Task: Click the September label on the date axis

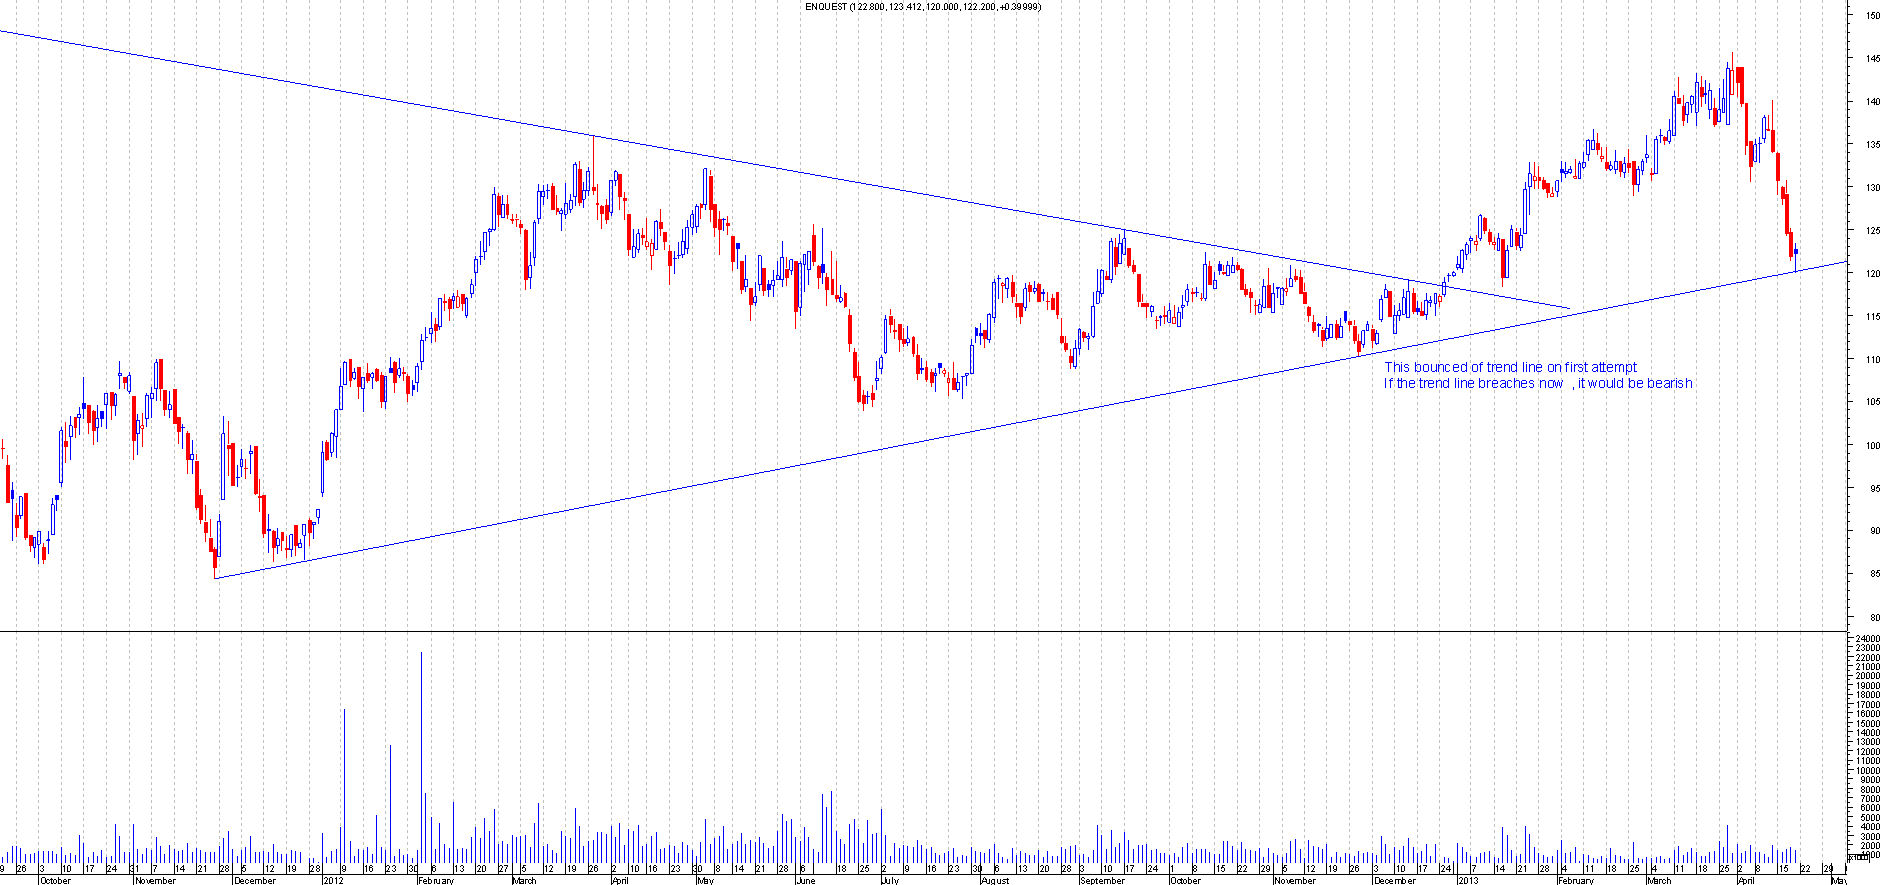Action: (x=1102, y=880)
